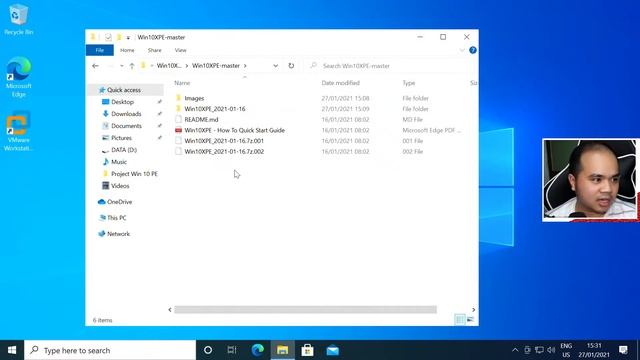The image size is (640, 360).
Task: Select Network in navigation pane
Action: pos(118,234)
